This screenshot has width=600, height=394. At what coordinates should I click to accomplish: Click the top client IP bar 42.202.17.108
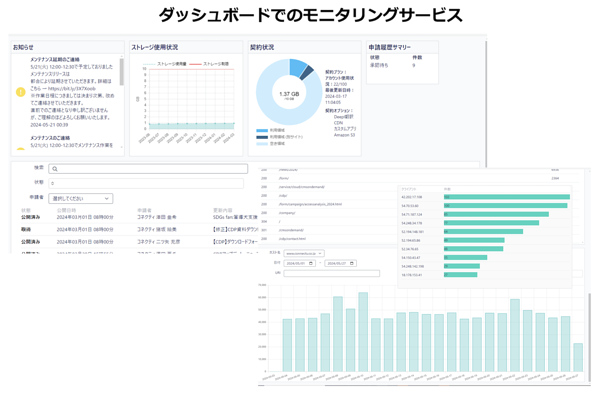click(507, 197)
